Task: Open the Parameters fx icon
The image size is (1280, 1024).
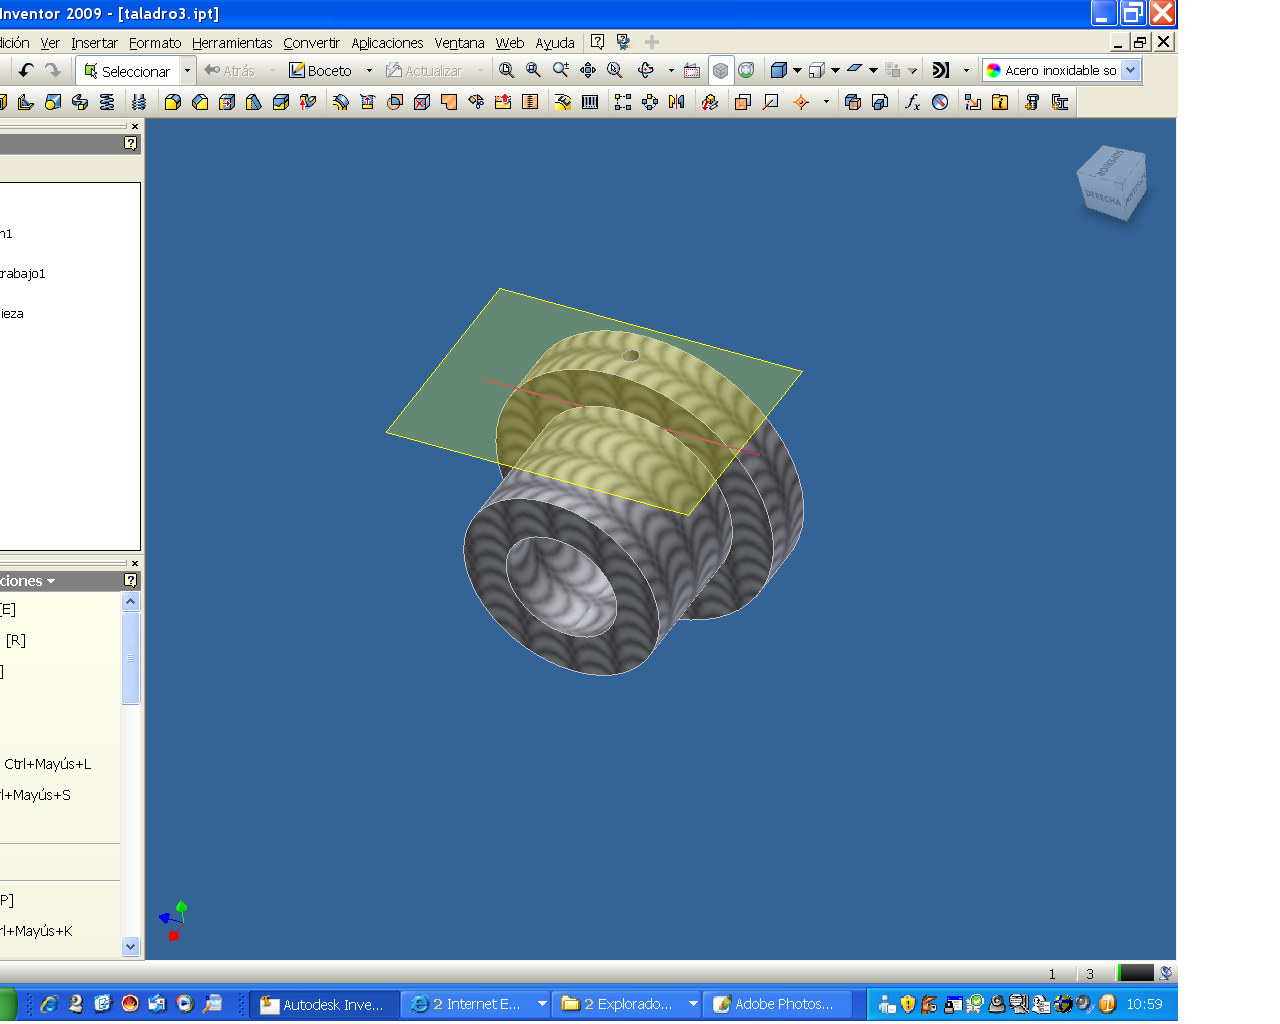Action: coord(912,102)
